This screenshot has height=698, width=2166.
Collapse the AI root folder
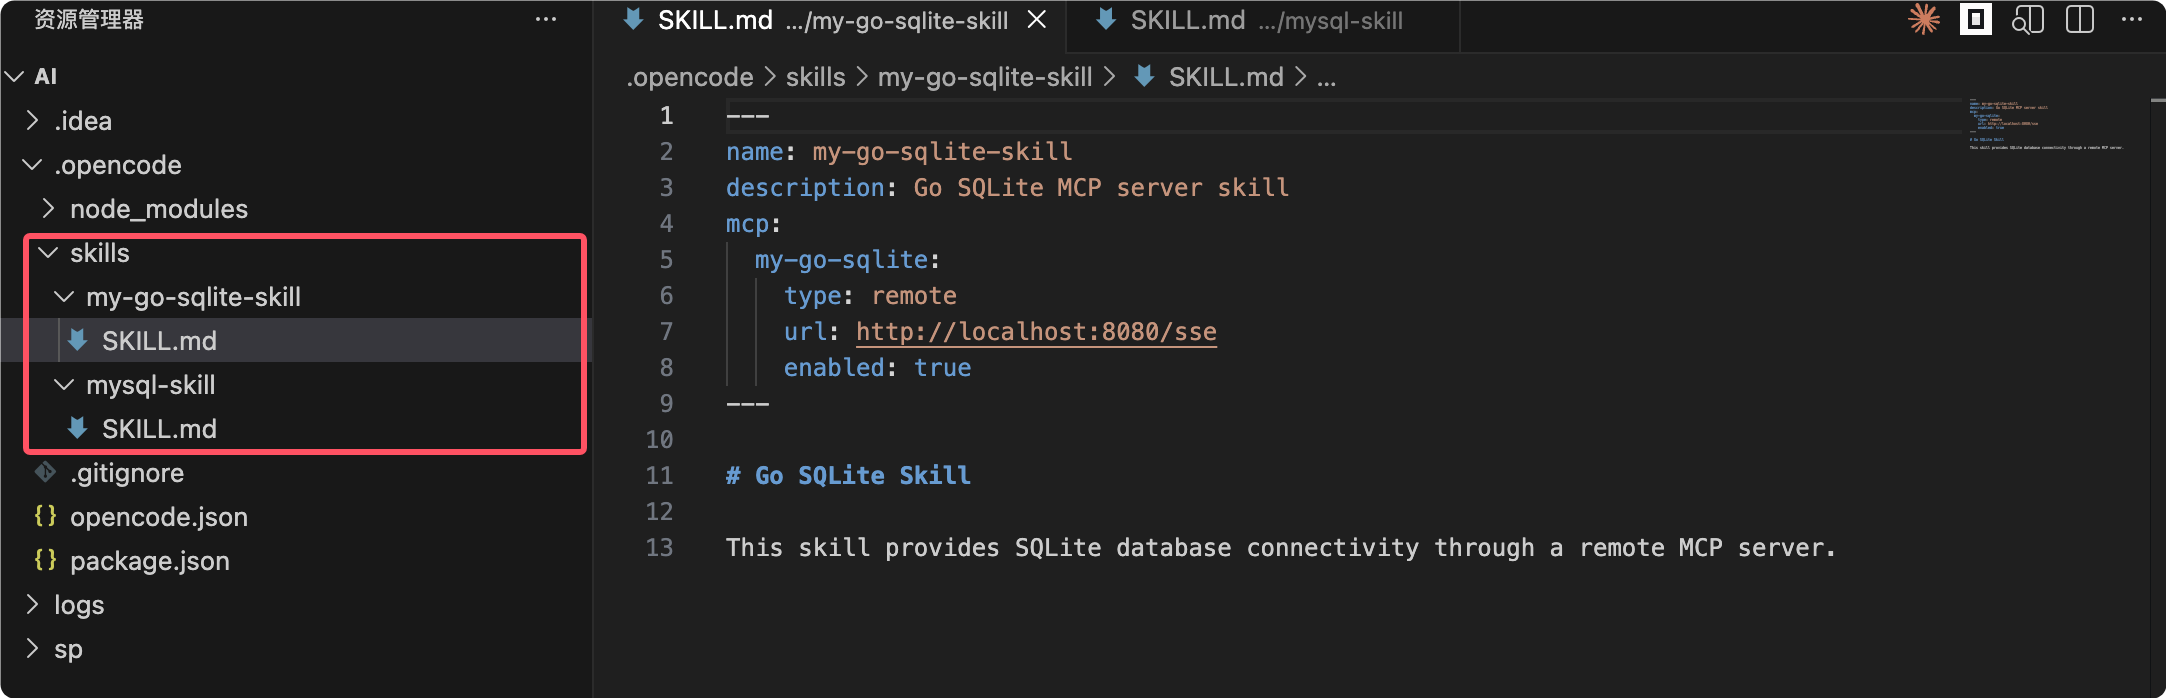(x=14, y=76)
